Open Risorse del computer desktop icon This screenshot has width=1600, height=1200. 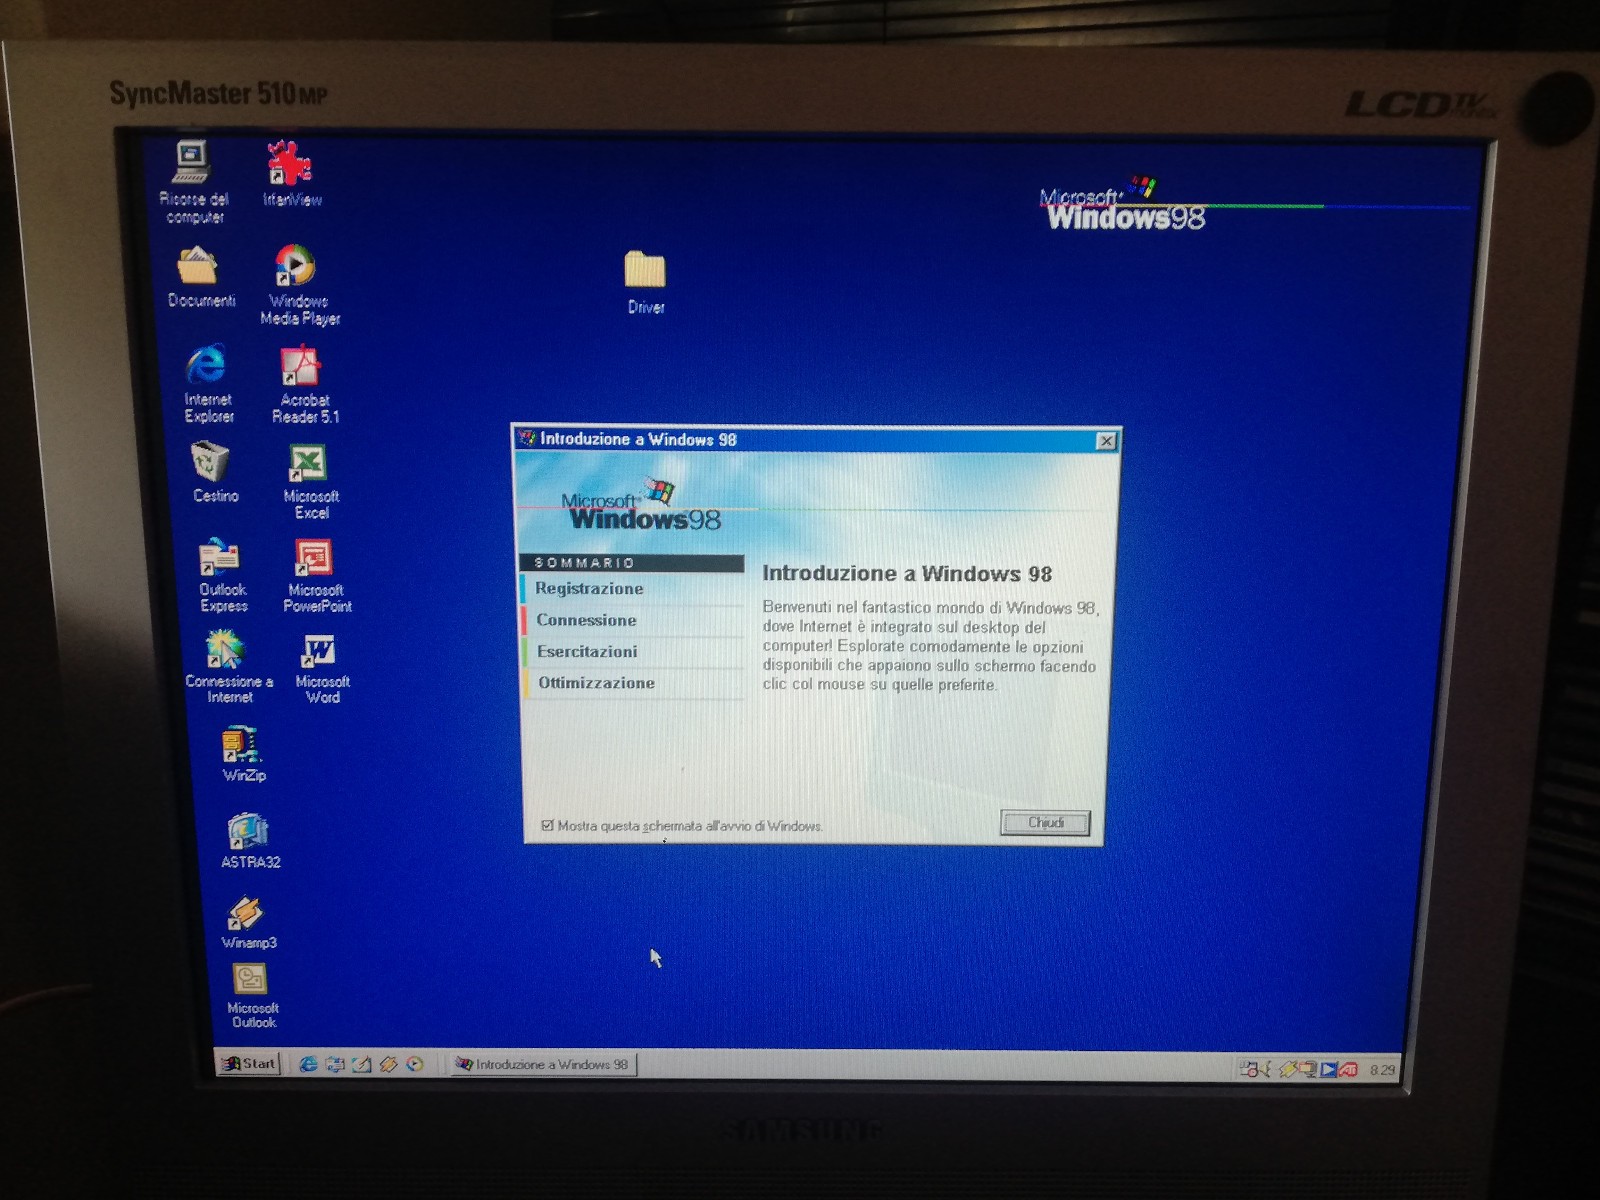click(192, 183)
